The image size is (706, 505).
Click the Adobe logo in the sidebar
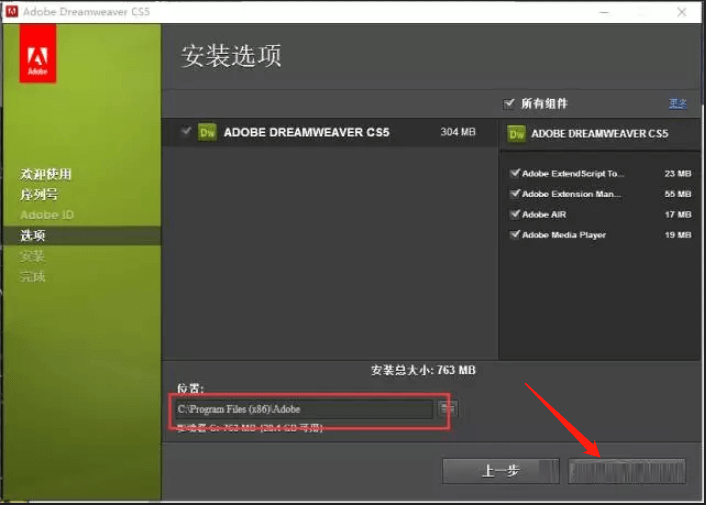[x=38, y=54]
